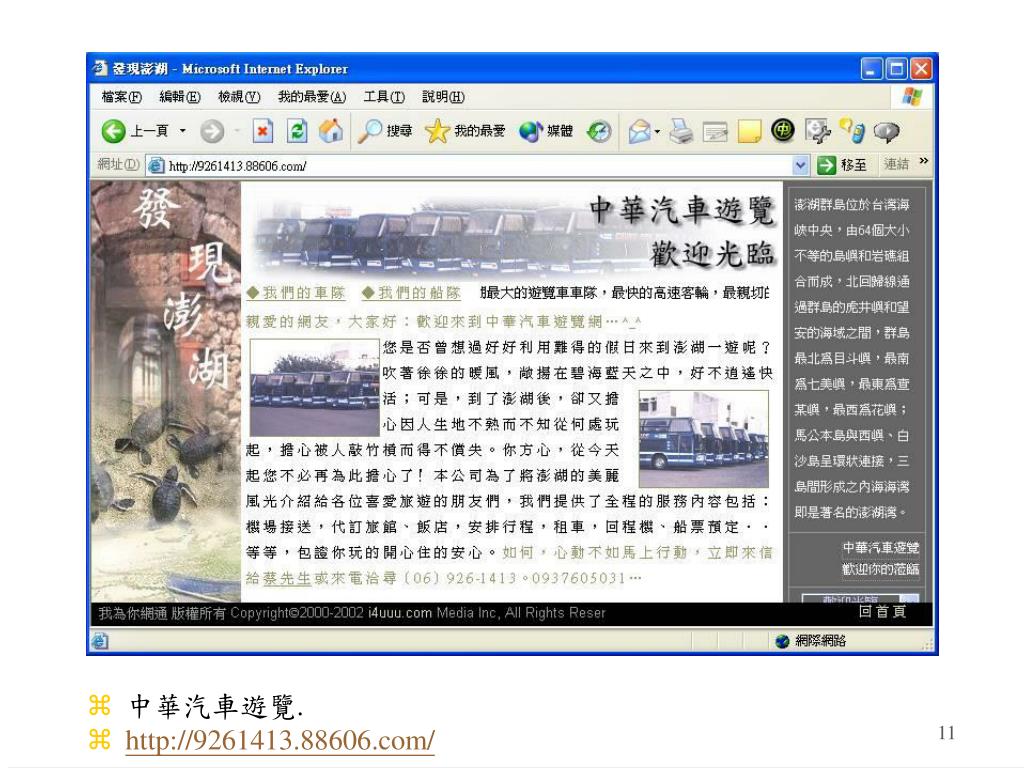Click the 網址(D) address label
Screen dimensions: 1024x768
pos(118,165)
